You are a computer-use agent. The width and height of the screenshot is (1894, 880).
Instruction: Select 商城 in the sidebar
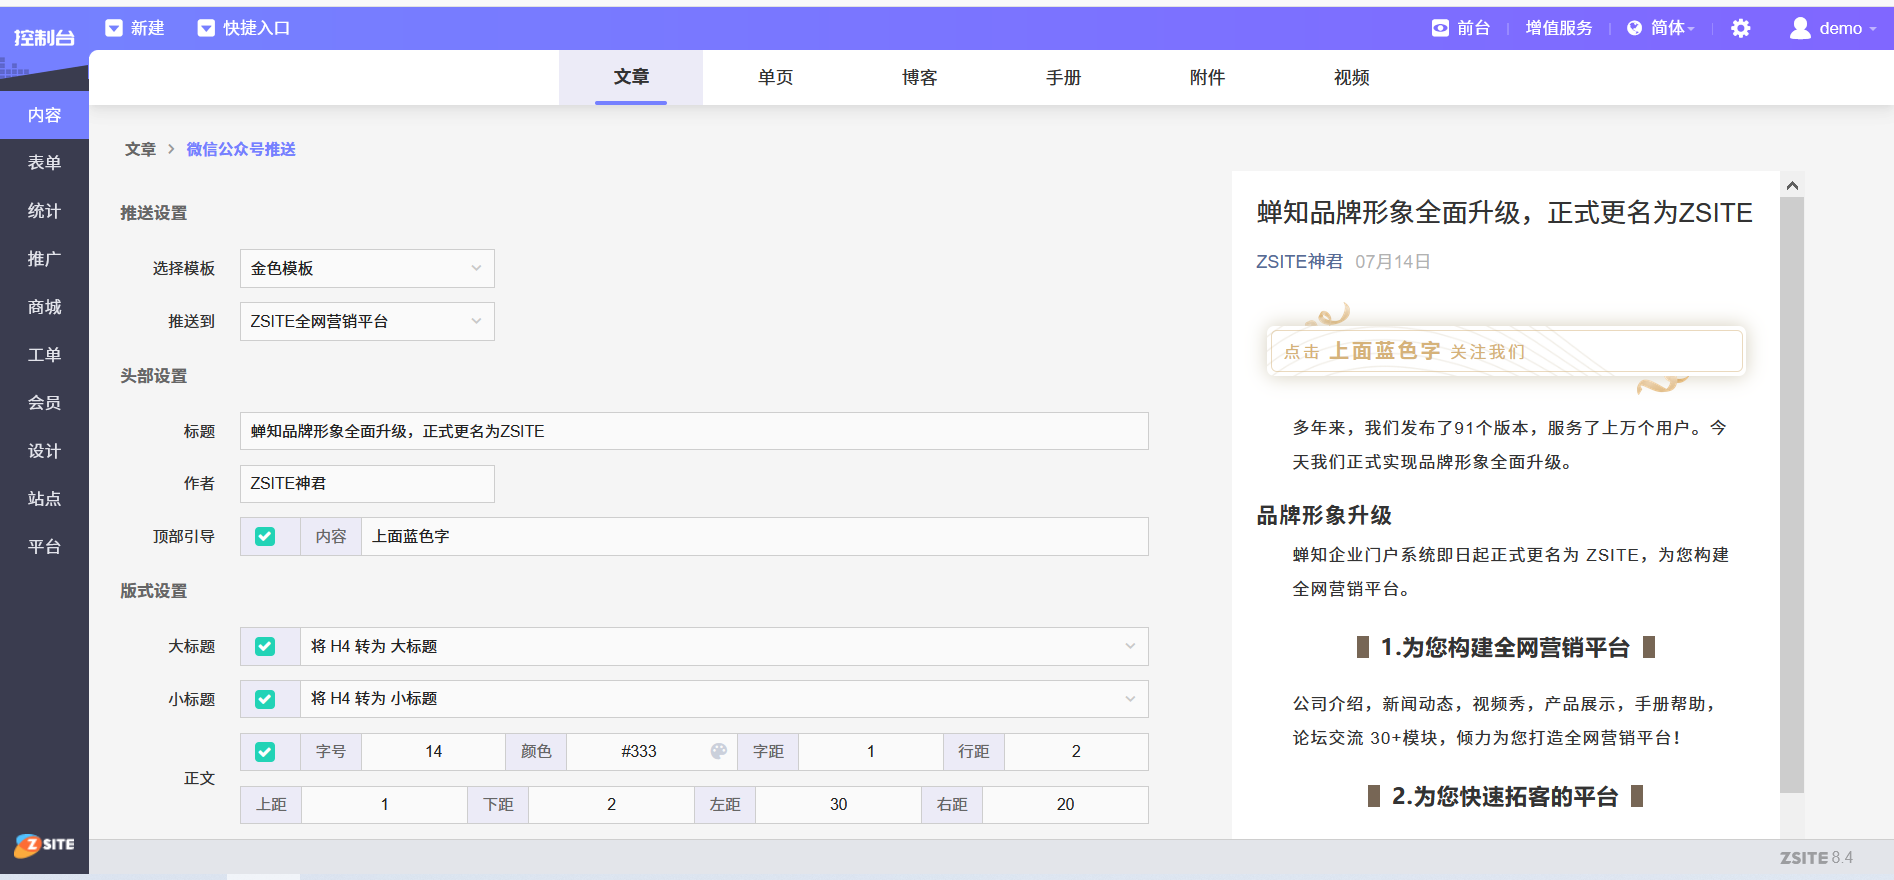[44, 307]
